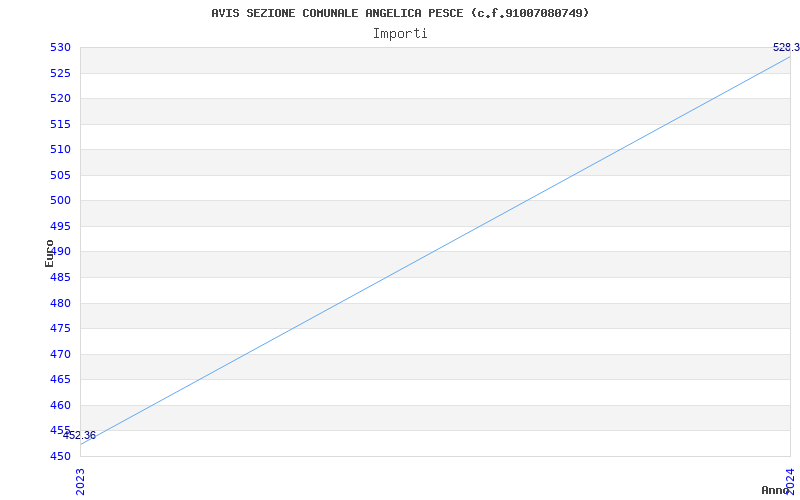Click the 510 y-axis tick label
The width and height of the screenshot is (800, 500).
point(60,149)
